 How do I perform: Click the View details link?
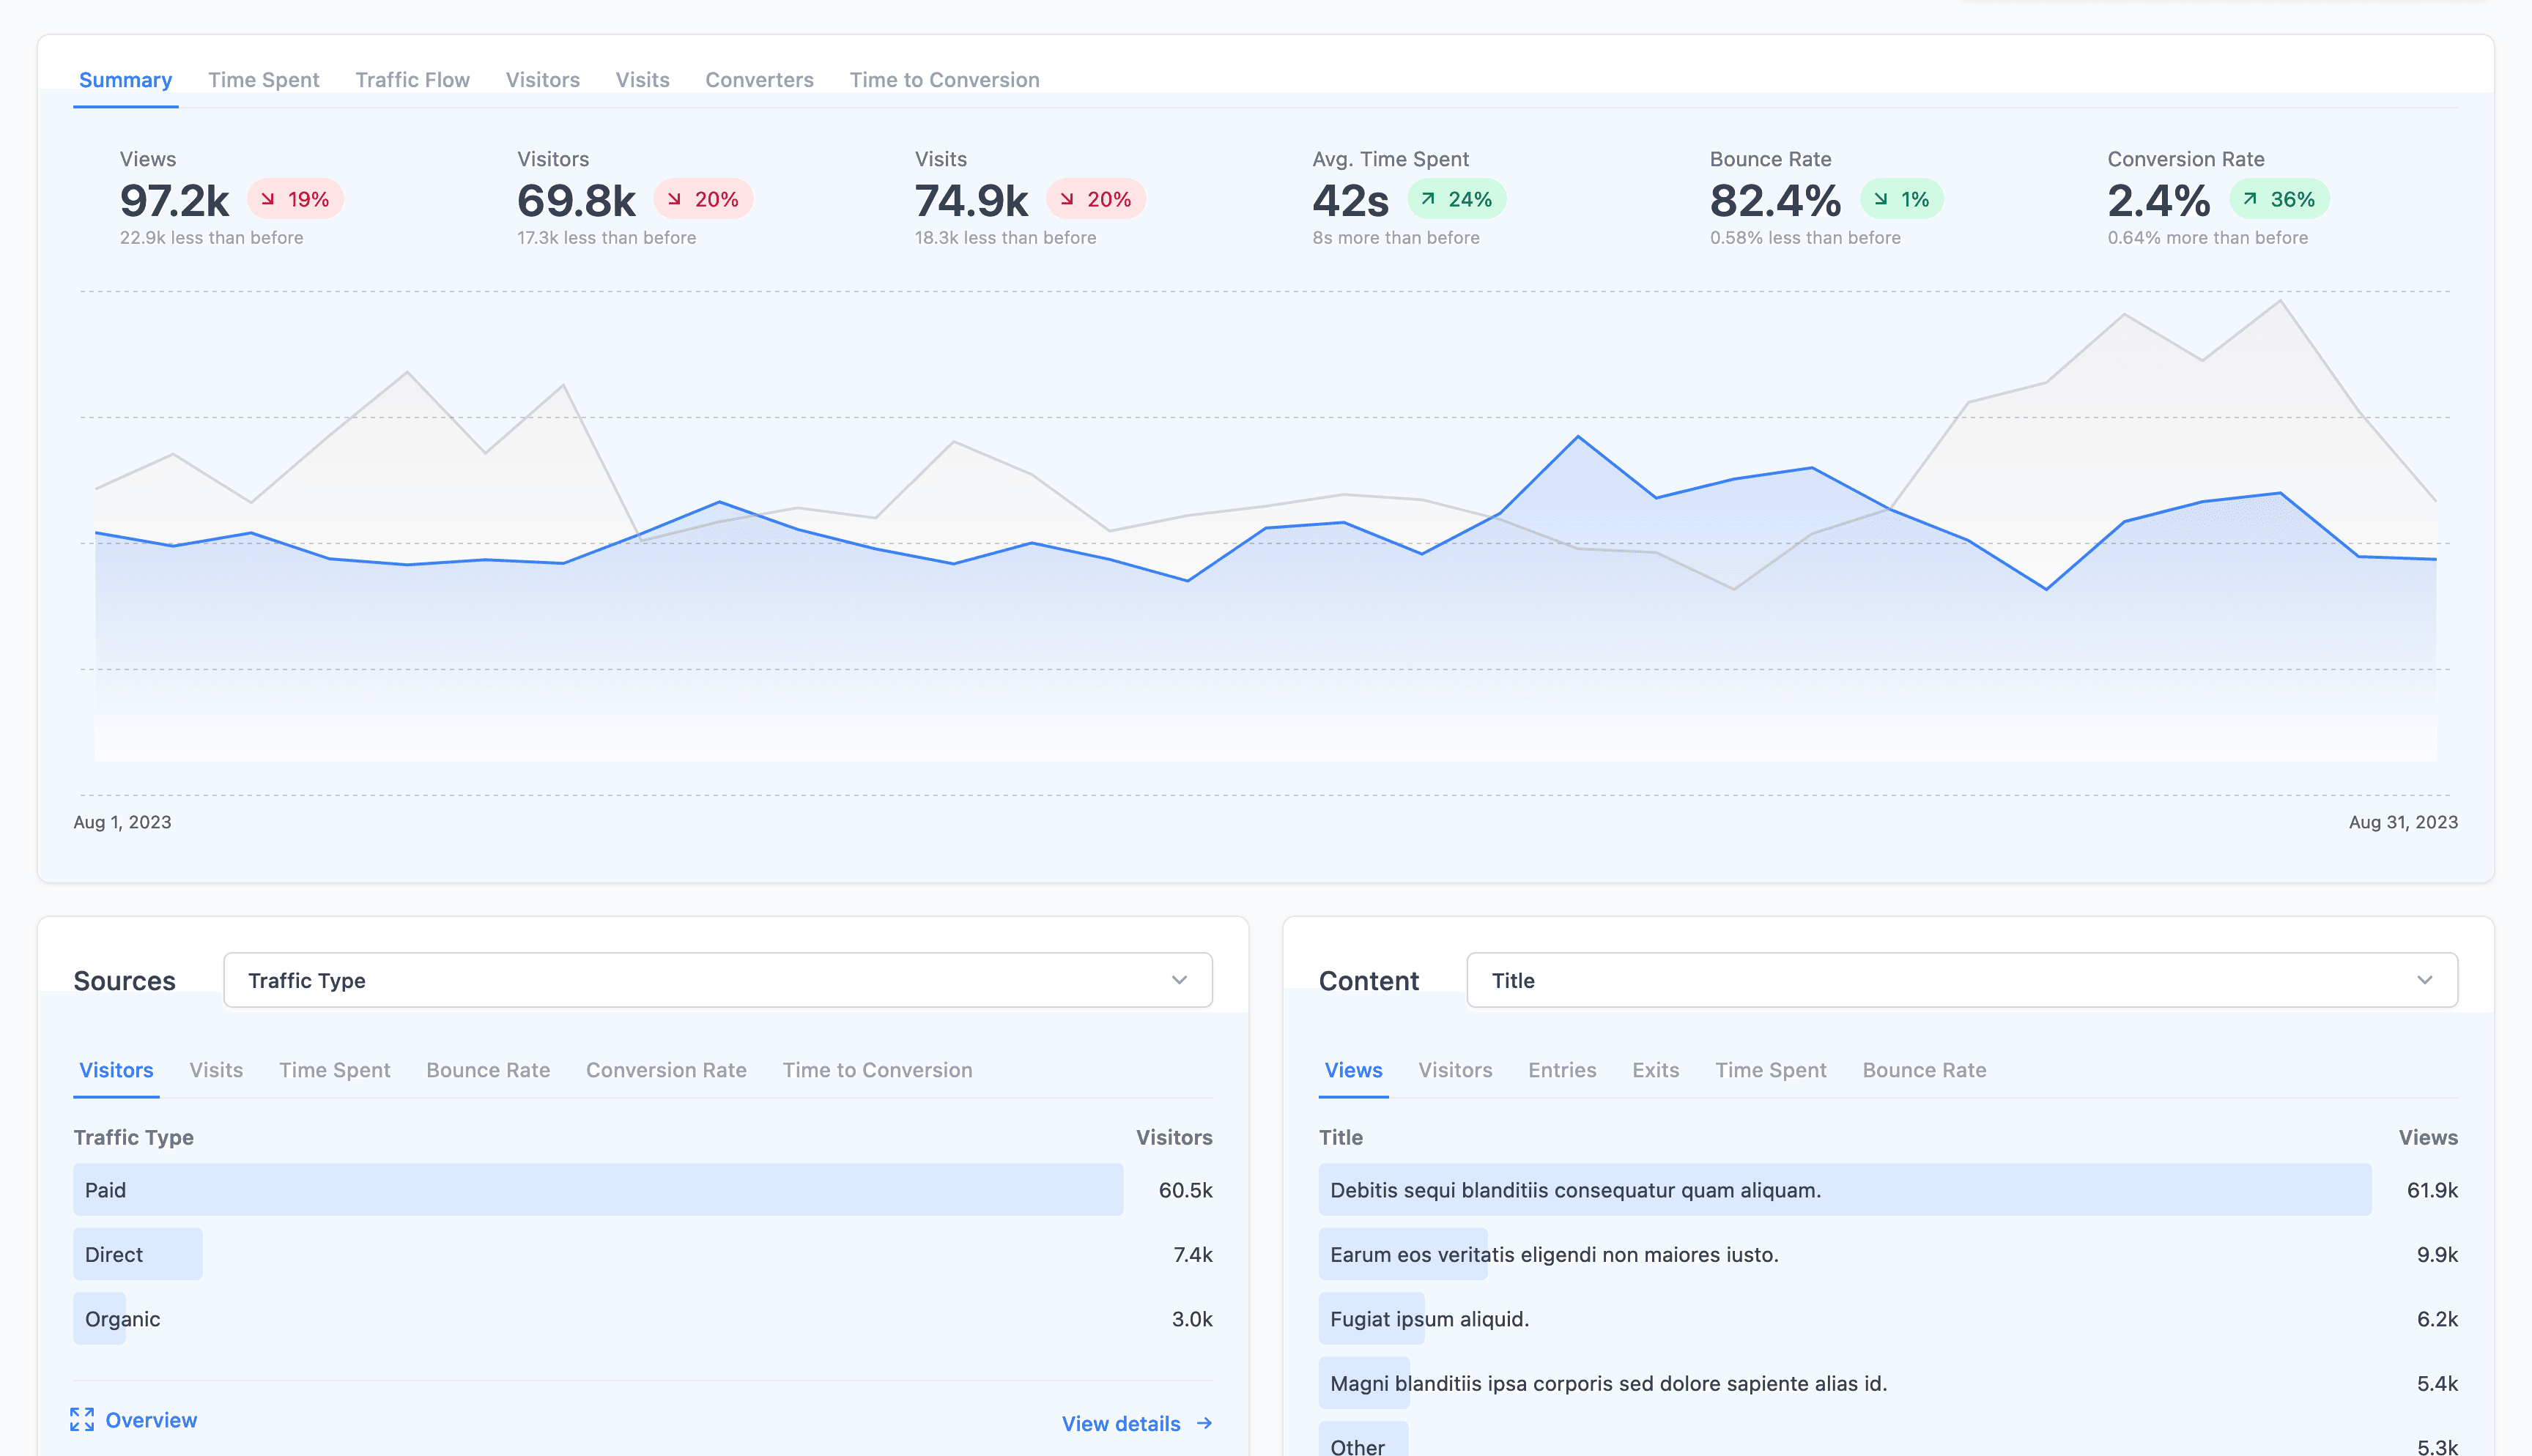[1120, 1423]
